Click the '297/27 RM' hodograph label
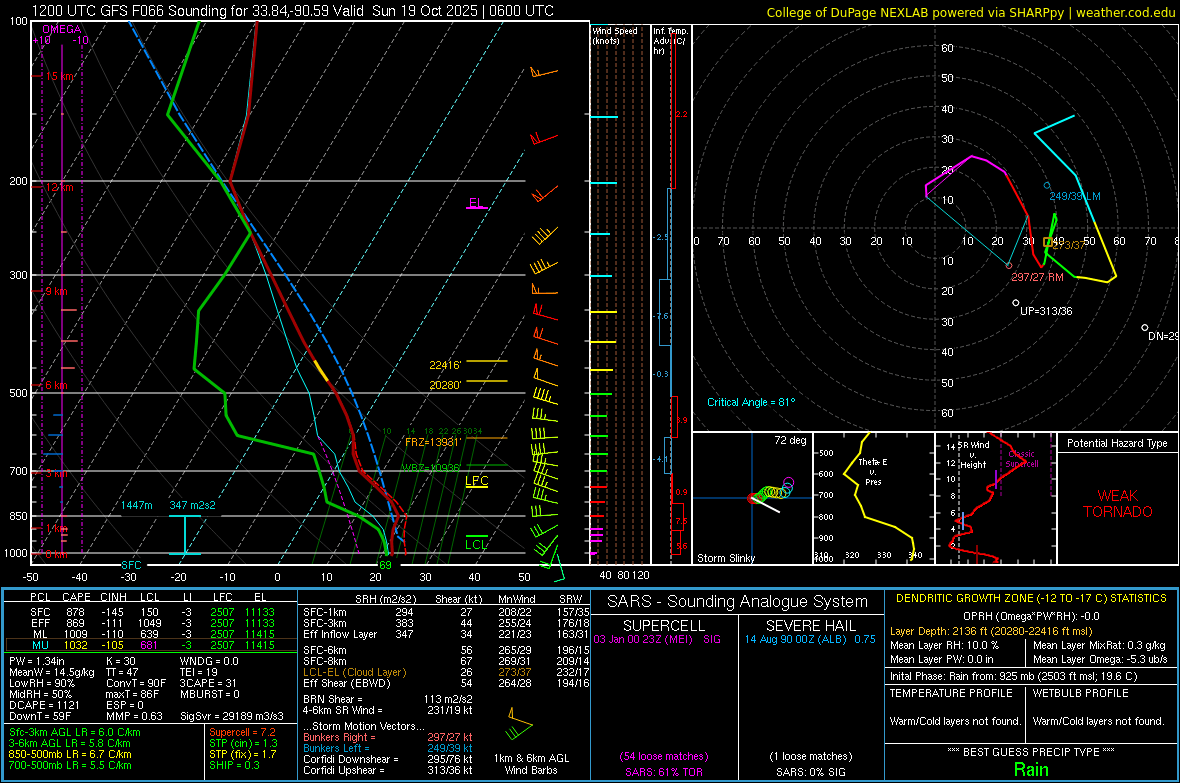The image size is (1180, 783). pos(1037,277)
